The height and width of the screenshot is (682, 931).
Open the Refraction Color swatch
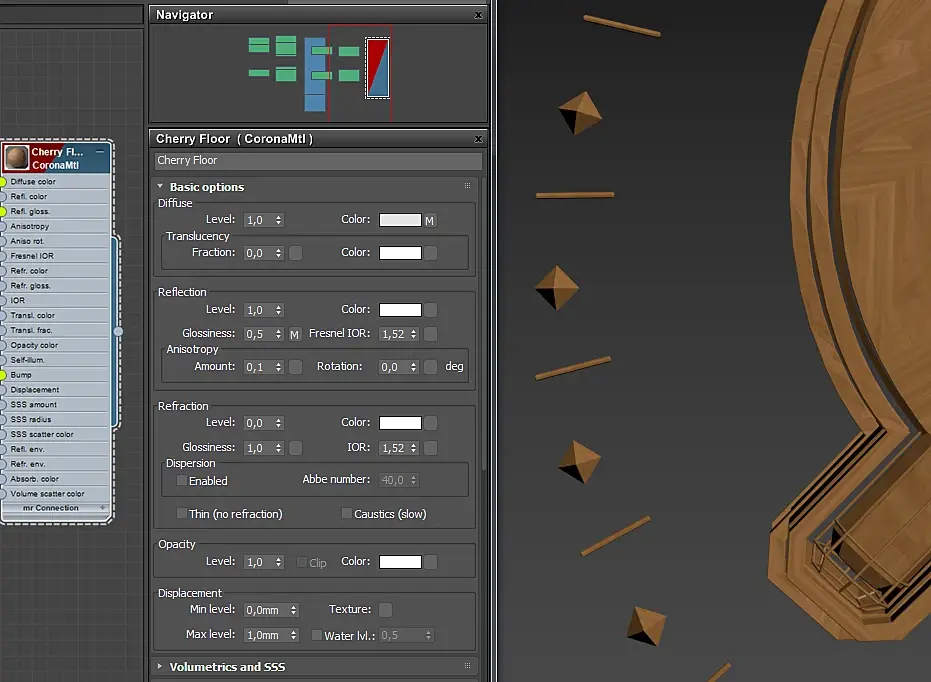pyautogui.click(x=400, y=423)
